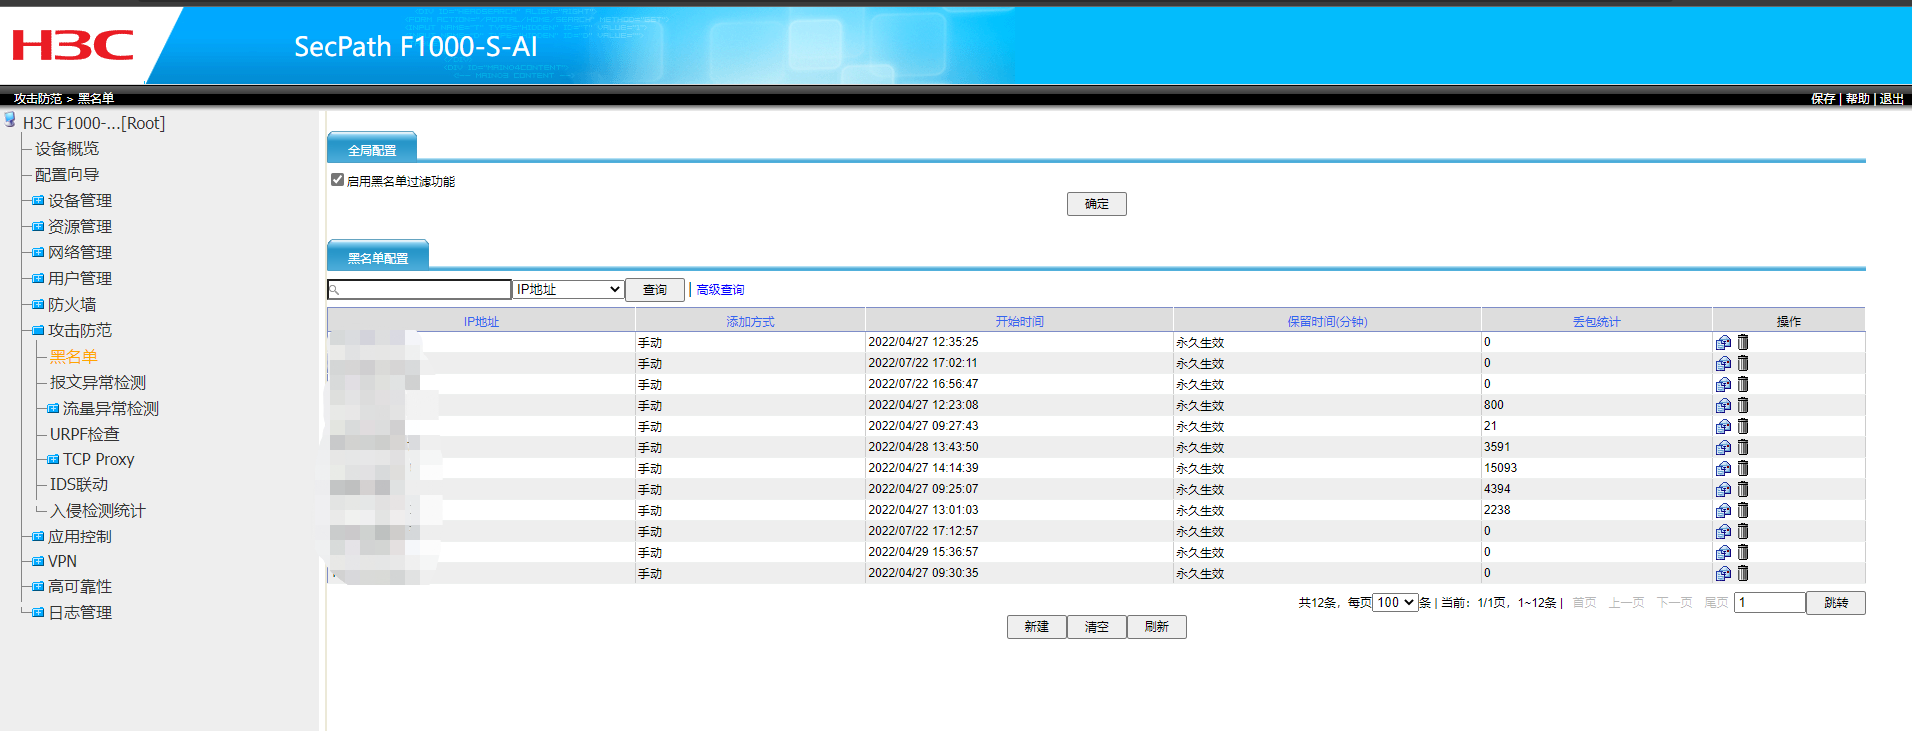Edit the entry started 2022/04/27 09:27:43
This screenshot has width=1912, height=731.
pos(1723,427)
